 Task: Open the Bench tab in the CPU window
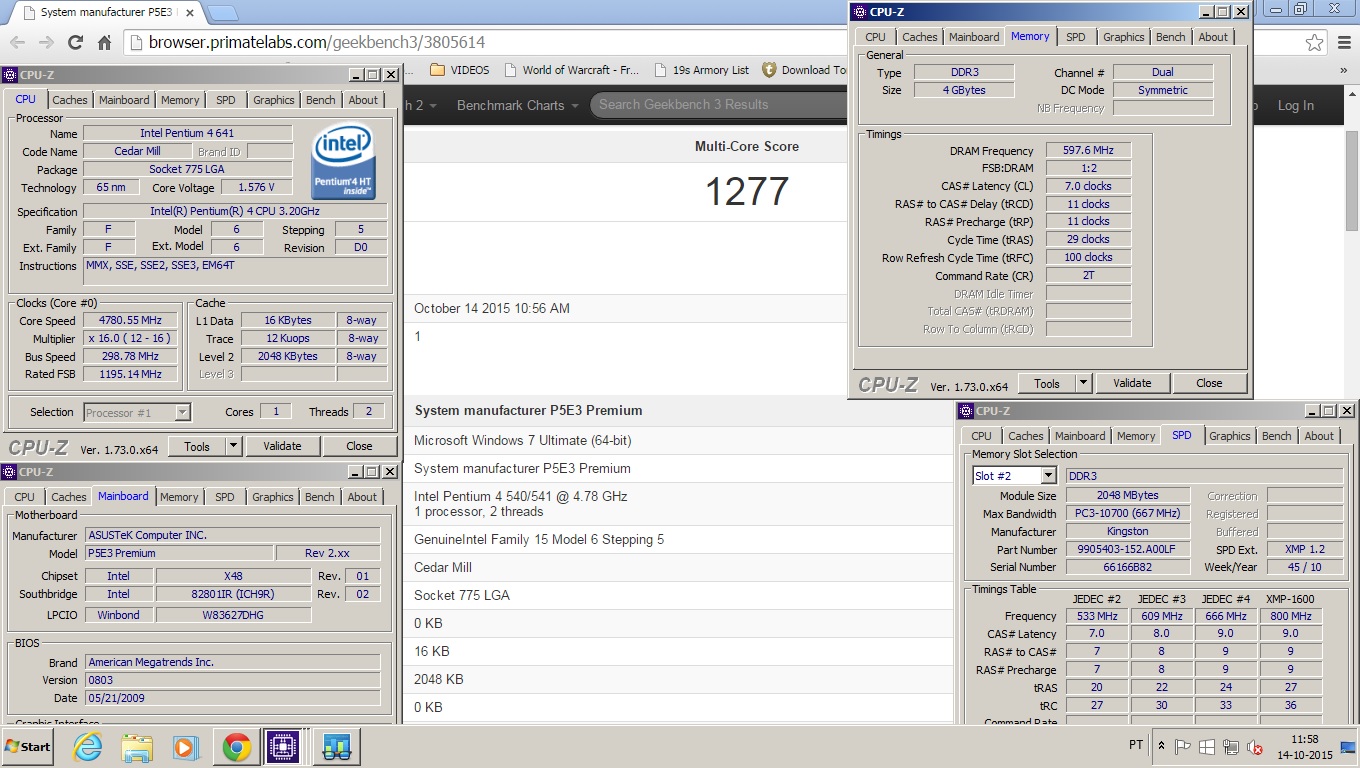pyautogui.click(x=320, y=100)
